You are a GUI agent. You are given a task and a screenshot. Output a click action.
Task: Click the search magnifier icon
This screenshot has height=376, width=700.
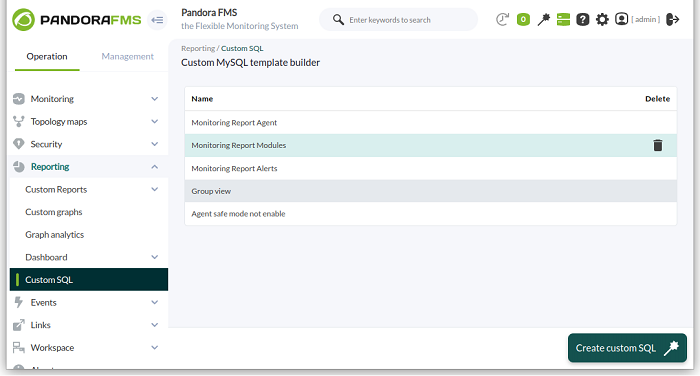338,20
